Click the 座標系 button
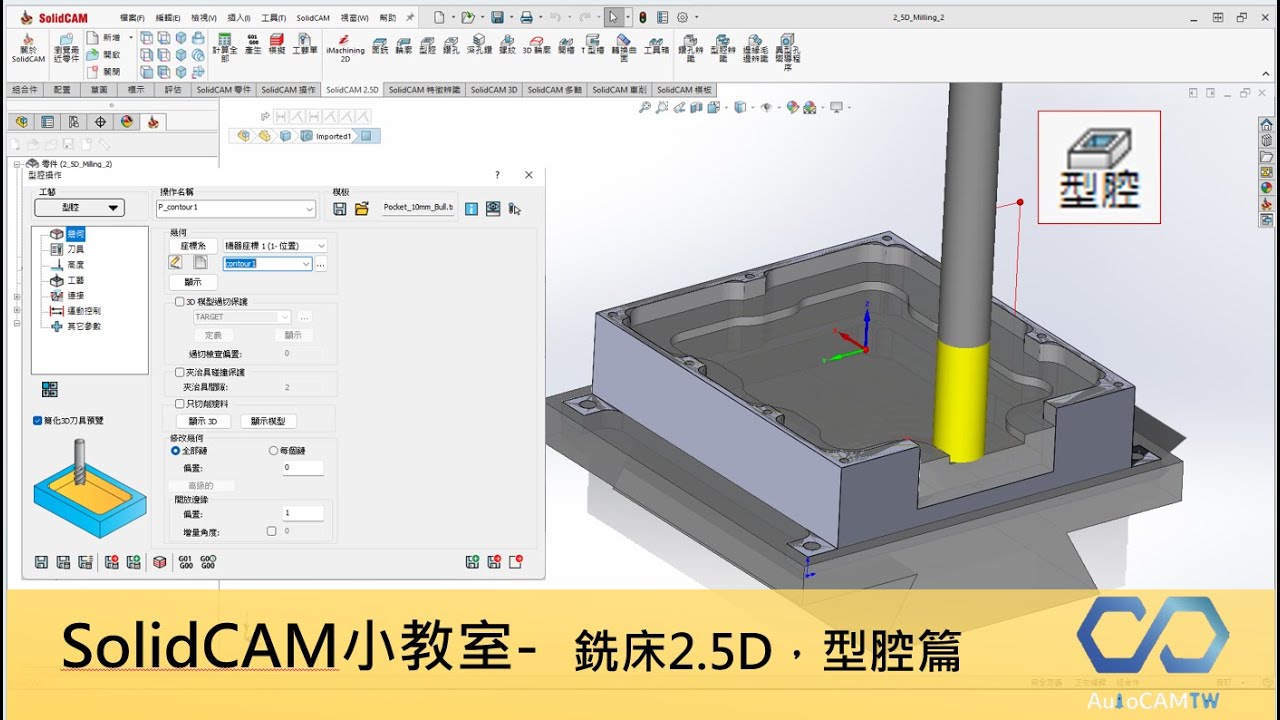 point(193,246)
